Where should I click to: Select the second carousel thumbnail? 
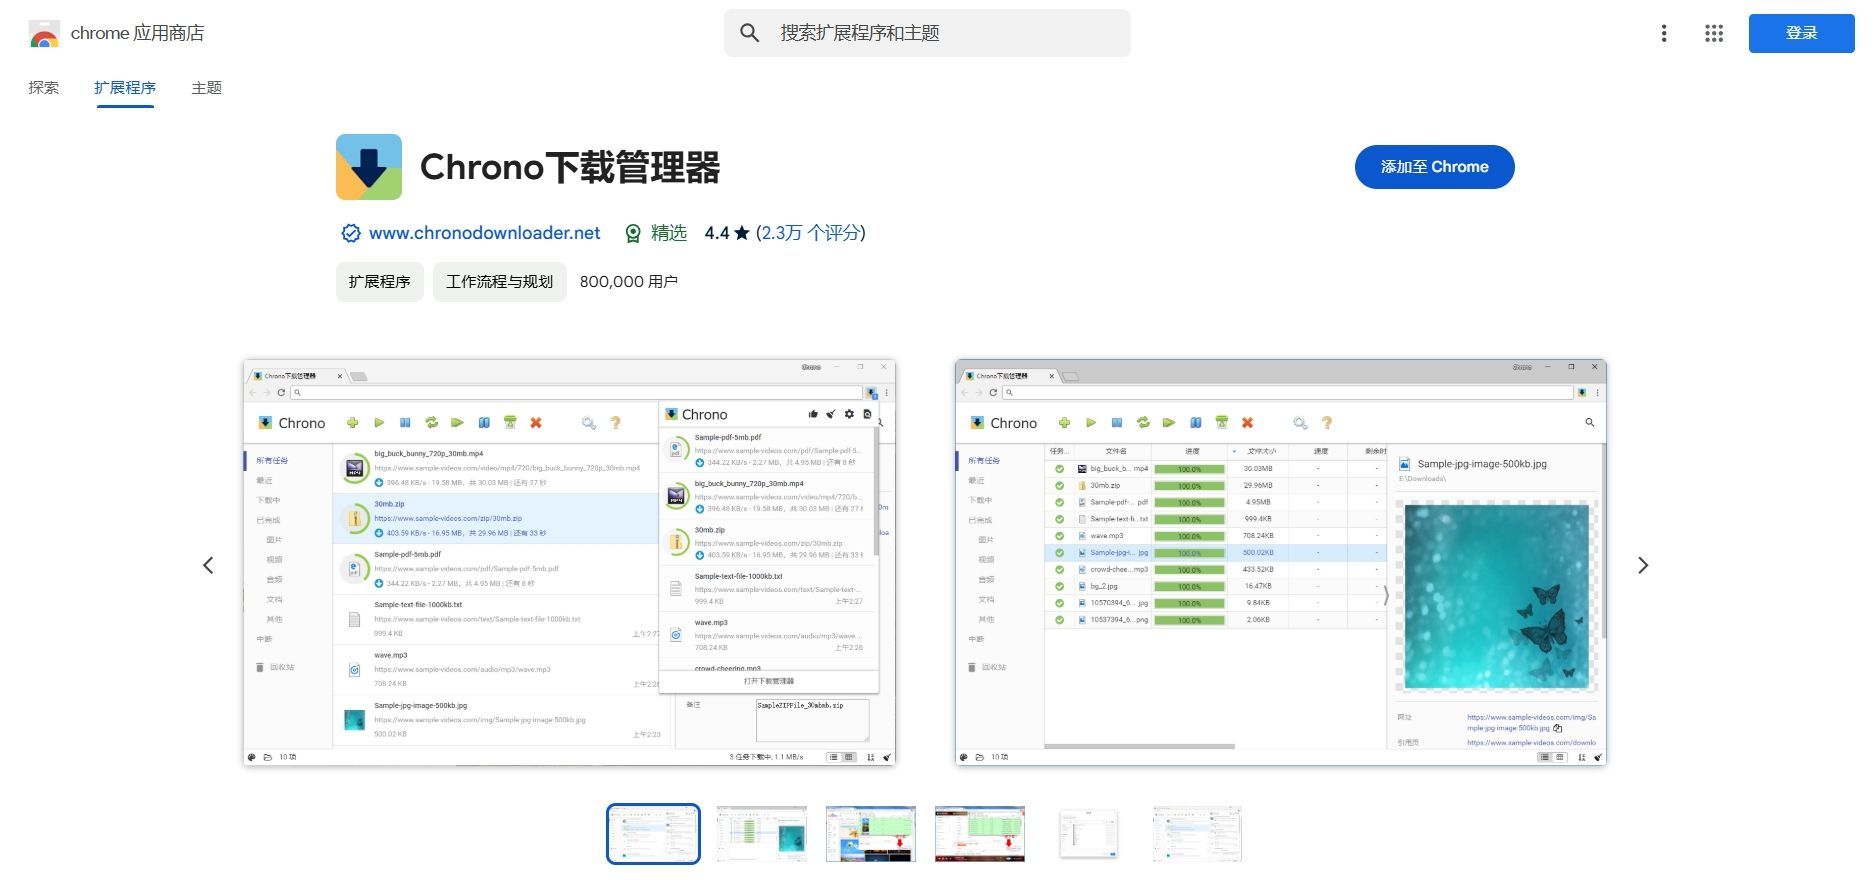762,834
